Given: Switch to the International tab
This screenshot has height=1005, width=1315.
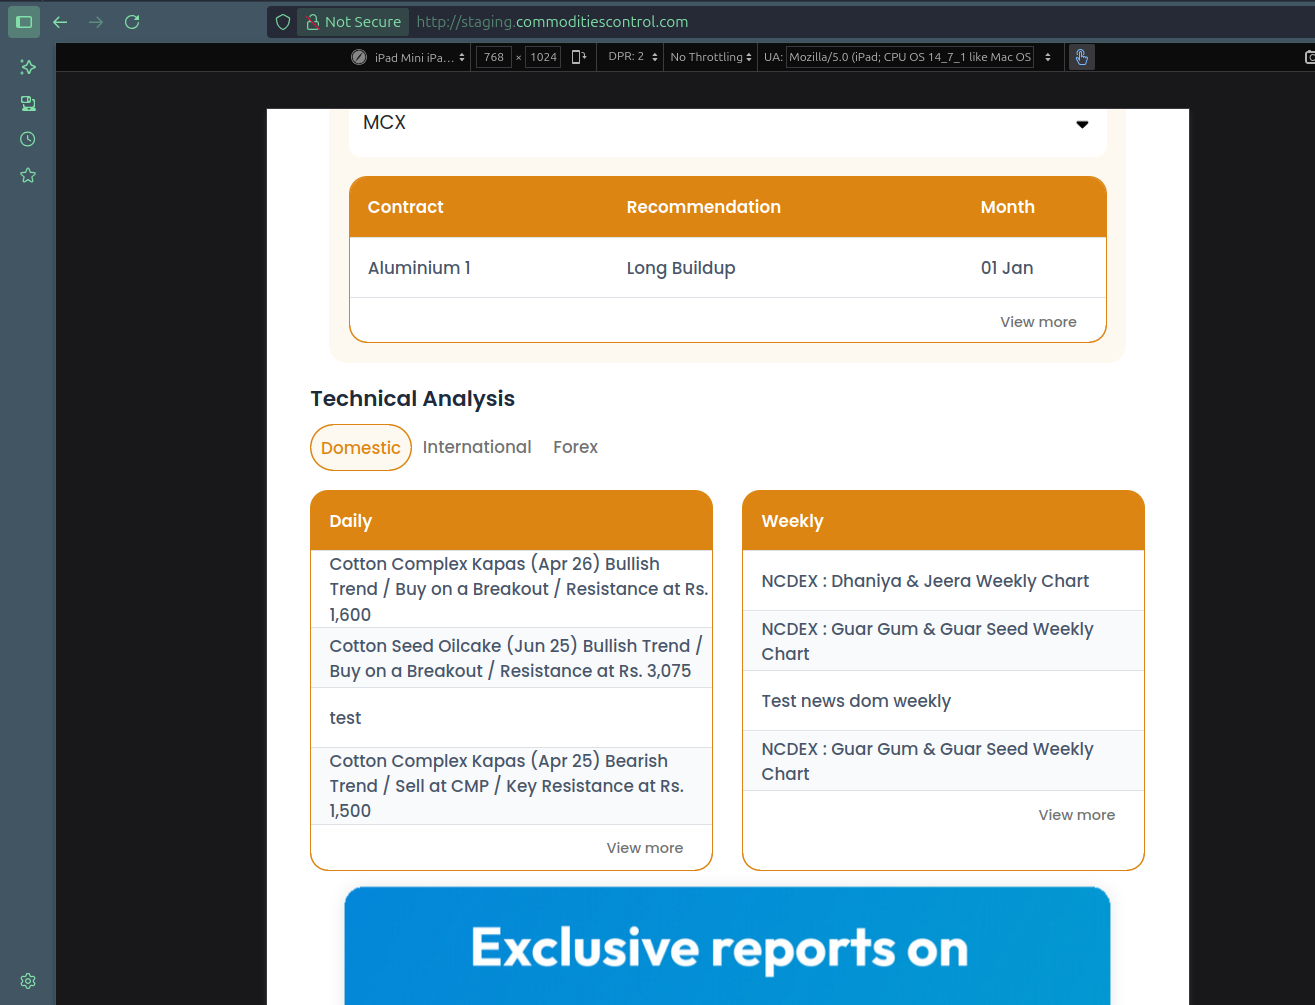Looking at the screenshot, I should pos(477,447).
